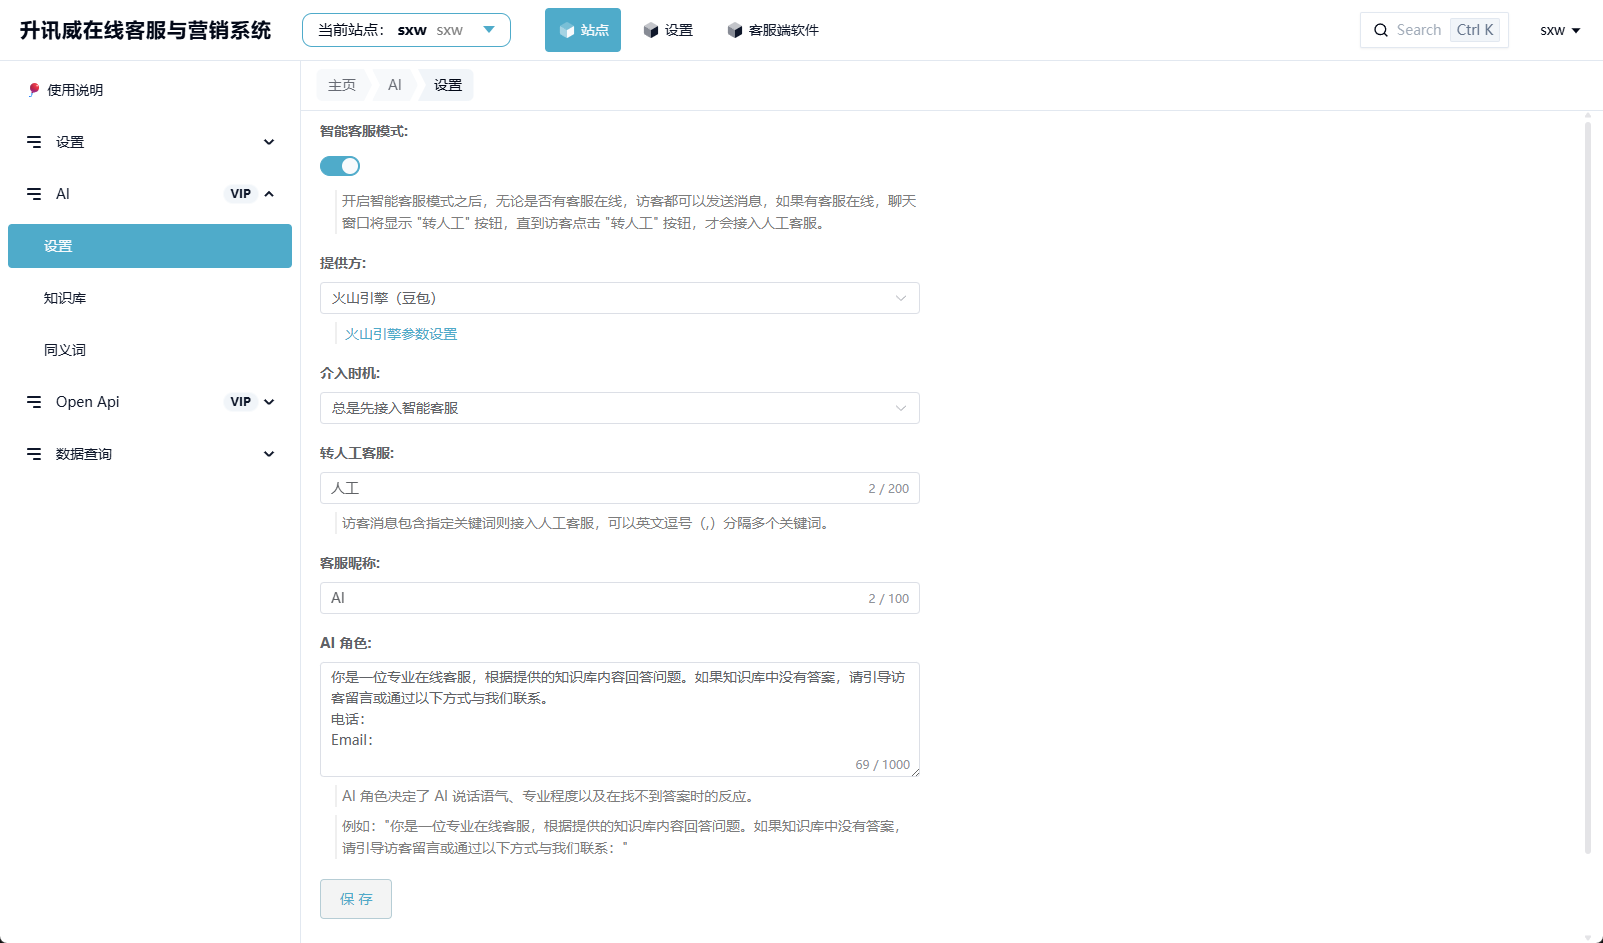Click the 保存 button
The height and width of the screenshot is (943, 1603).
click(x=356, y=899)
